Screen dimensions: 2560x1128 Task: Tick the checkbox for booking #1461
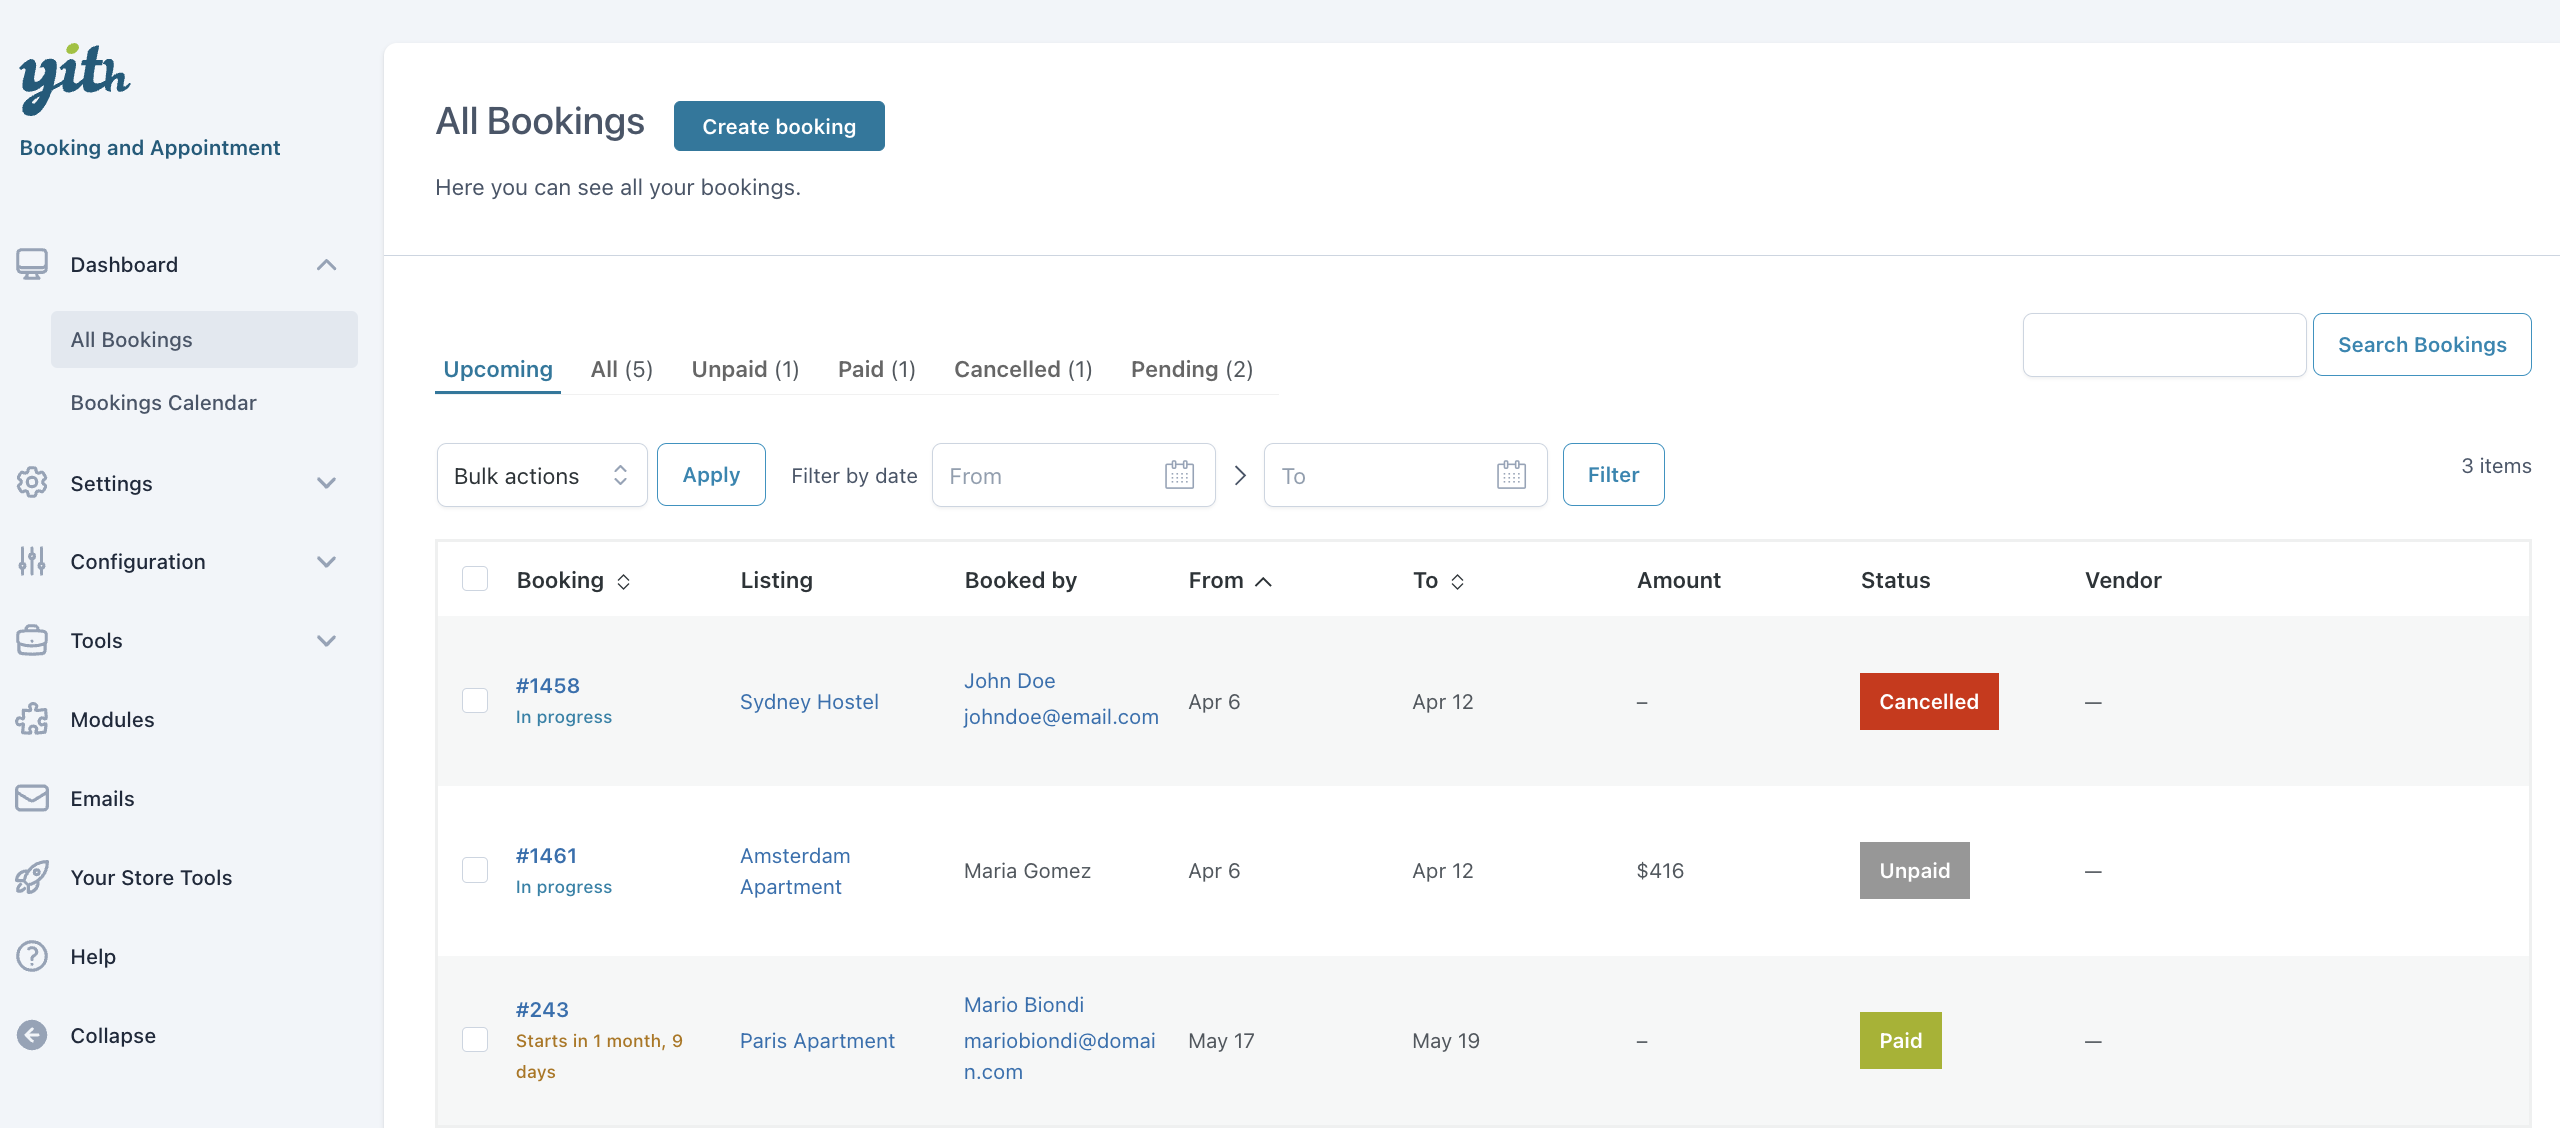pyautogui.click(x=475, y=870)
